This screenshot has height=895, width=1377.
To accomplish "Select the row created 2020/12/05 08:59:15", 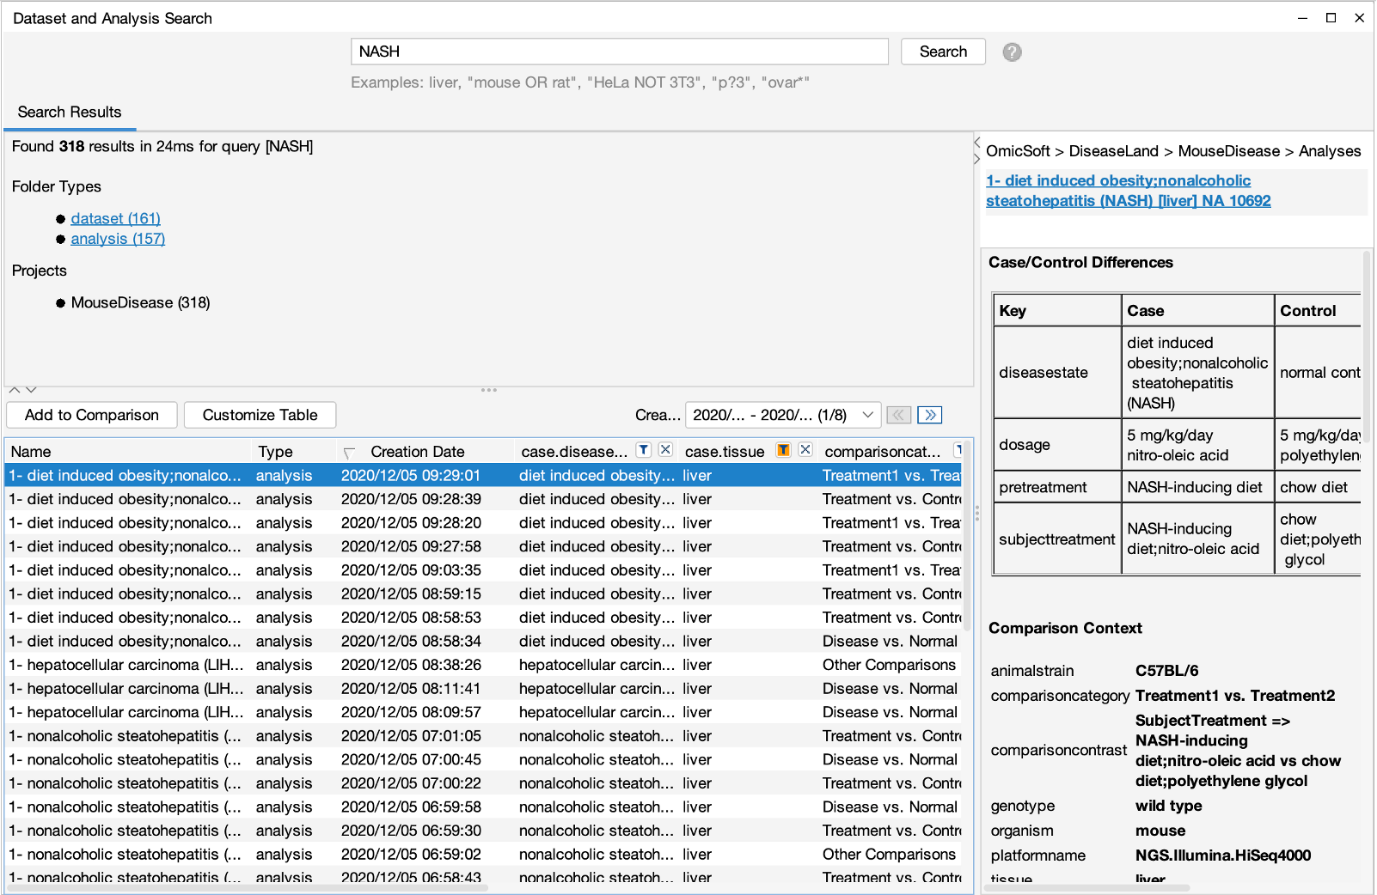I will click(x=484, y=594).
